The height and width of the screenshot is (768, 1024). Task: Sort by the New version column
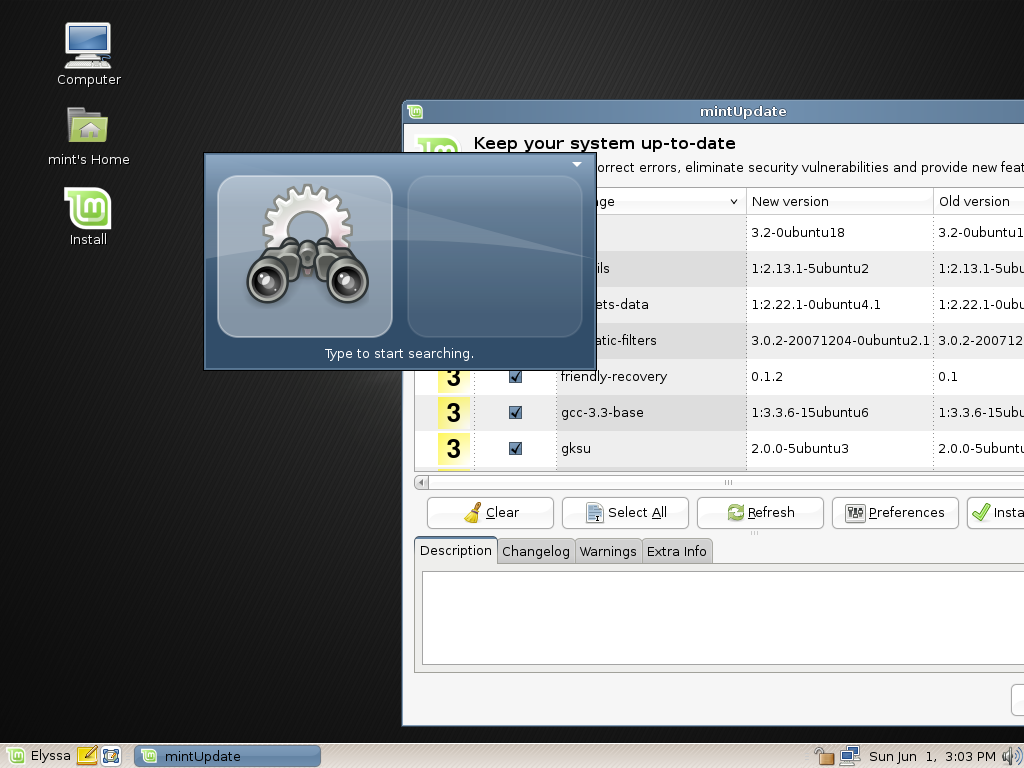click(x=840, y=201)
